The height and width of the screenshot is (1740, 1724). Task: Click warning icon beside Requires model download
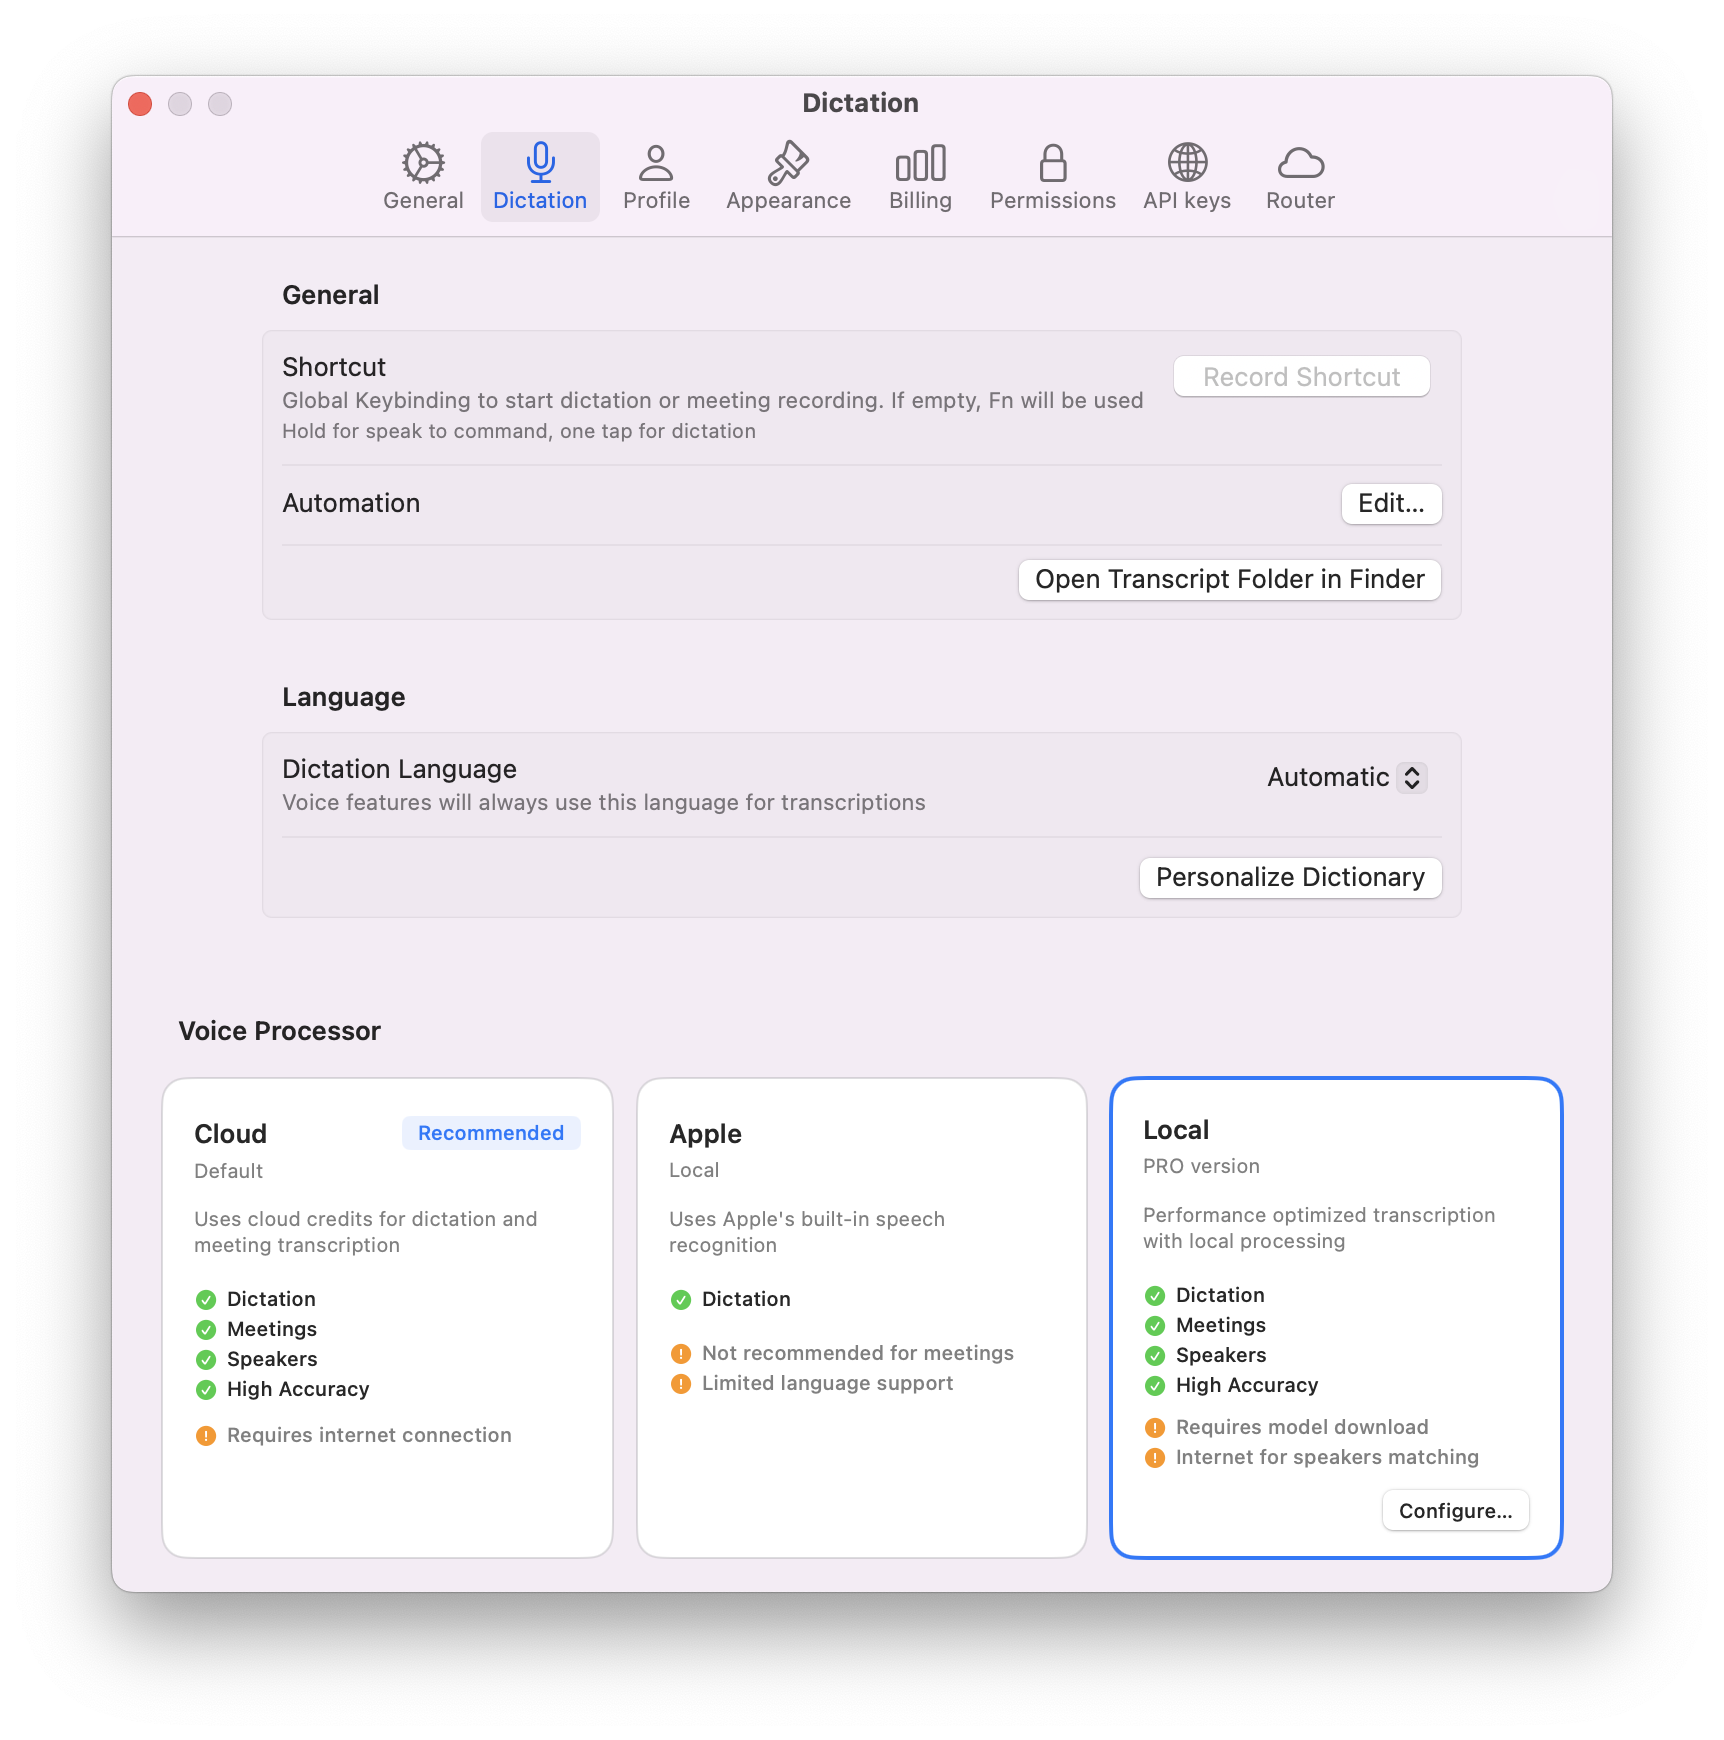pyautogui.click(x=1155, y=1427)
